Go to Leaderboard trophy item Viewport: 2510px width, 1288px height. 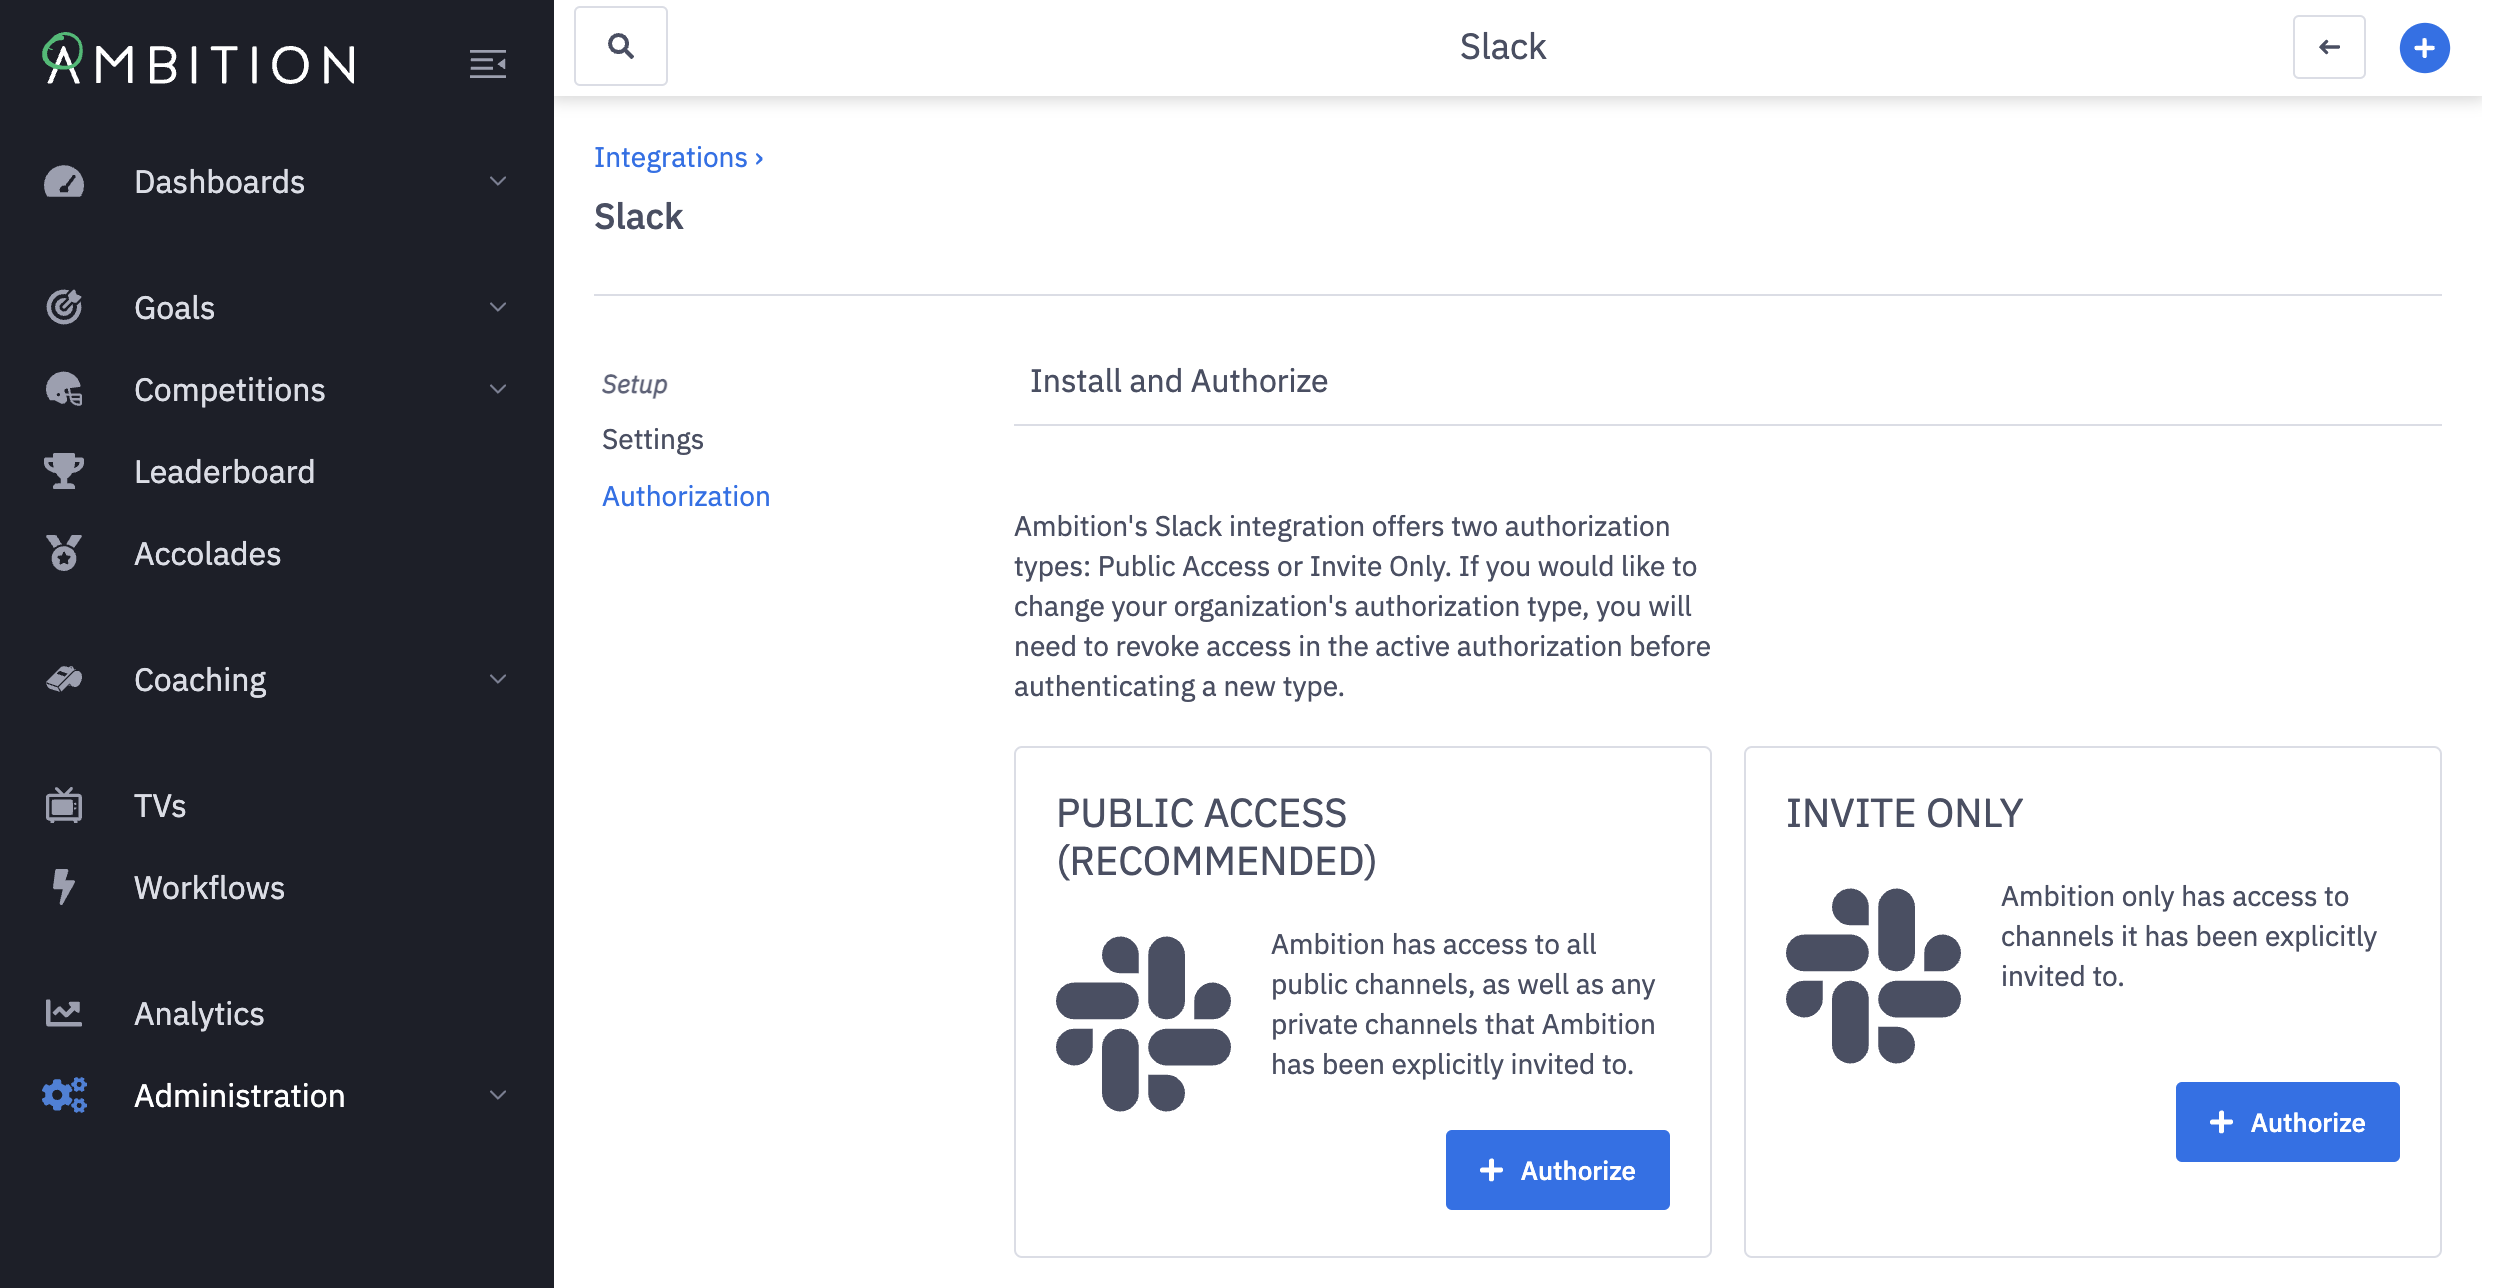click(224, 472)
